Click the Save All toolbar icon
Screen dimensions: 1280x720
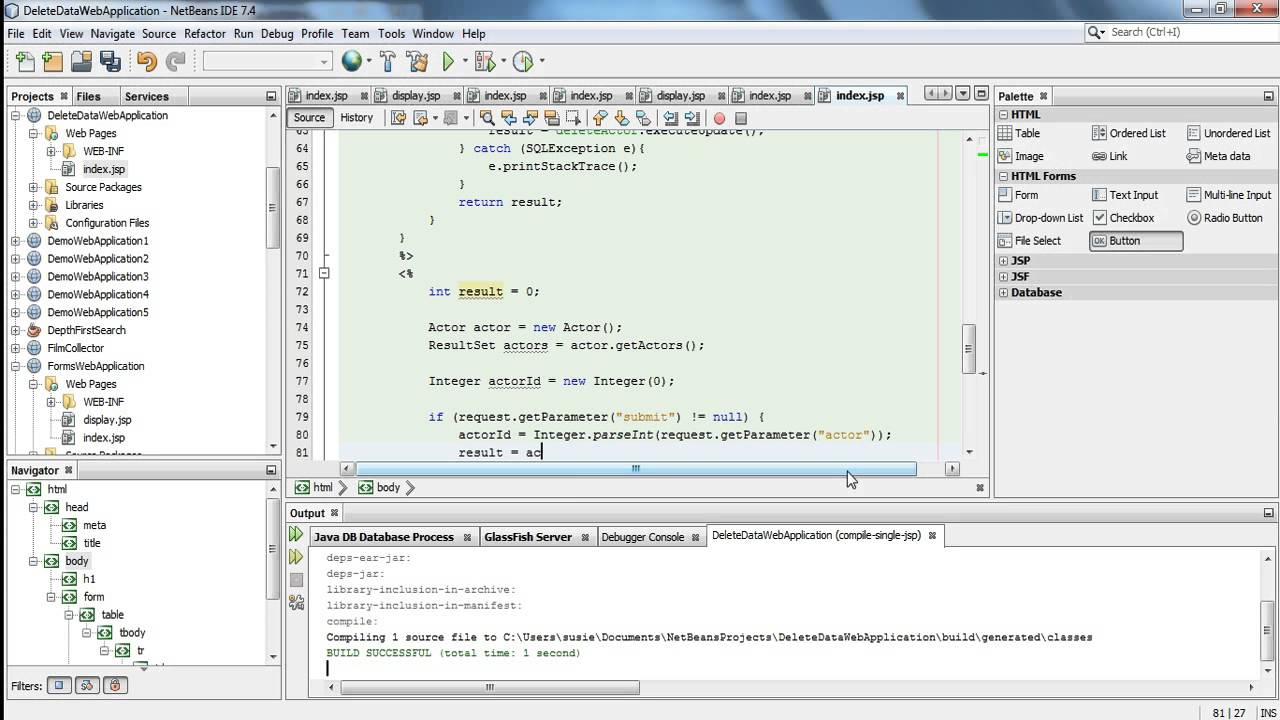click(110, 62)
